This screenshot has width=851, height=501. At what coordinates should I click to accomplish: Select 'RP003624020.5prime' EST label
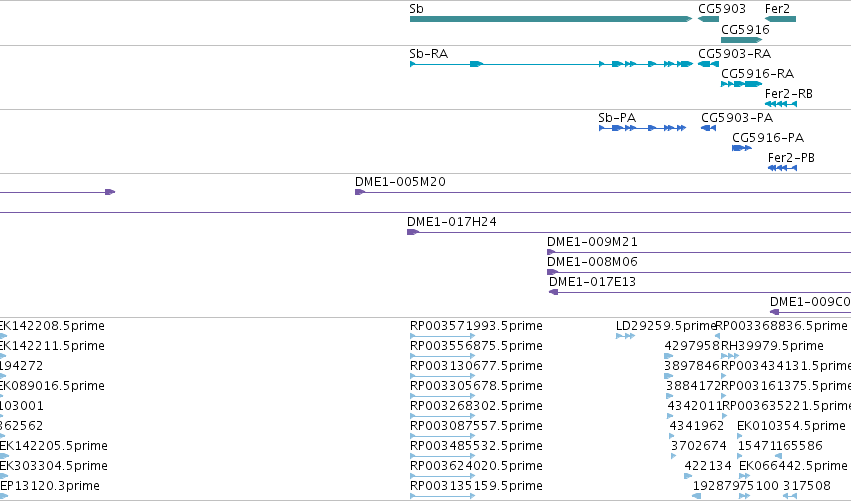tap(476, 466)
